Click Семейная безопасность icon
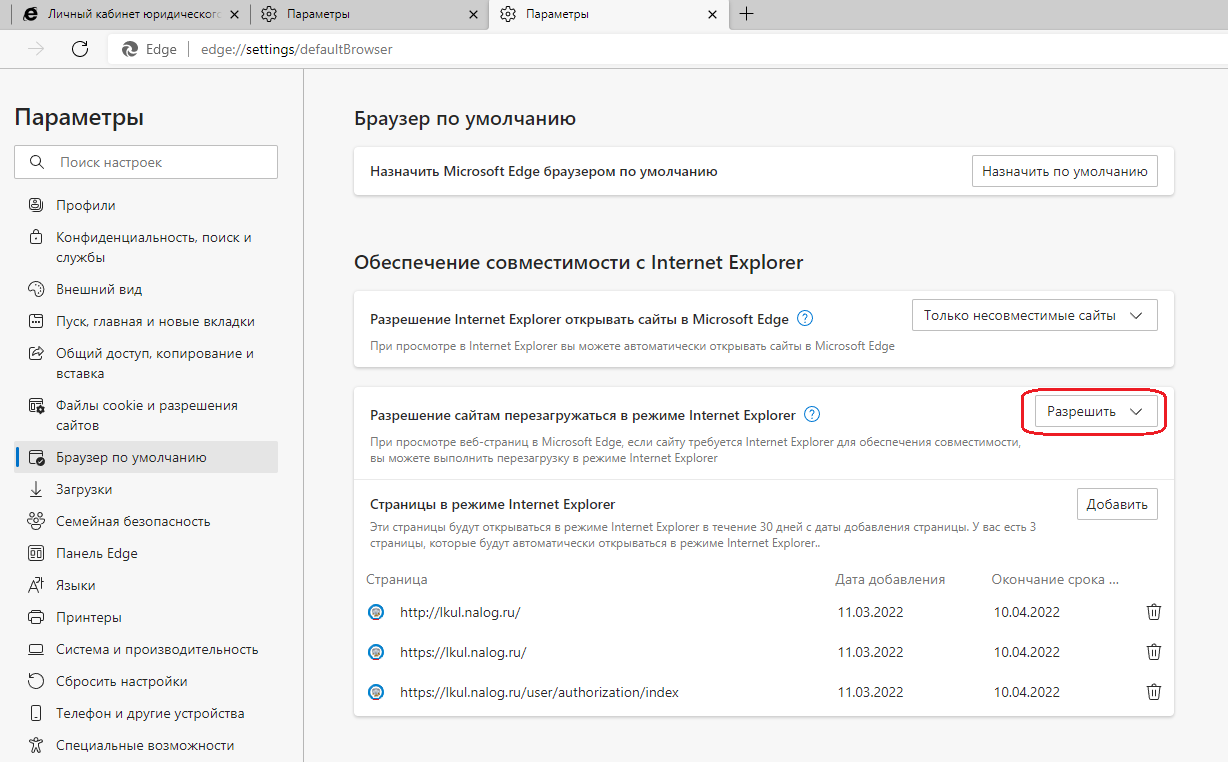1228x762 pixels. (x=36, y=521)
